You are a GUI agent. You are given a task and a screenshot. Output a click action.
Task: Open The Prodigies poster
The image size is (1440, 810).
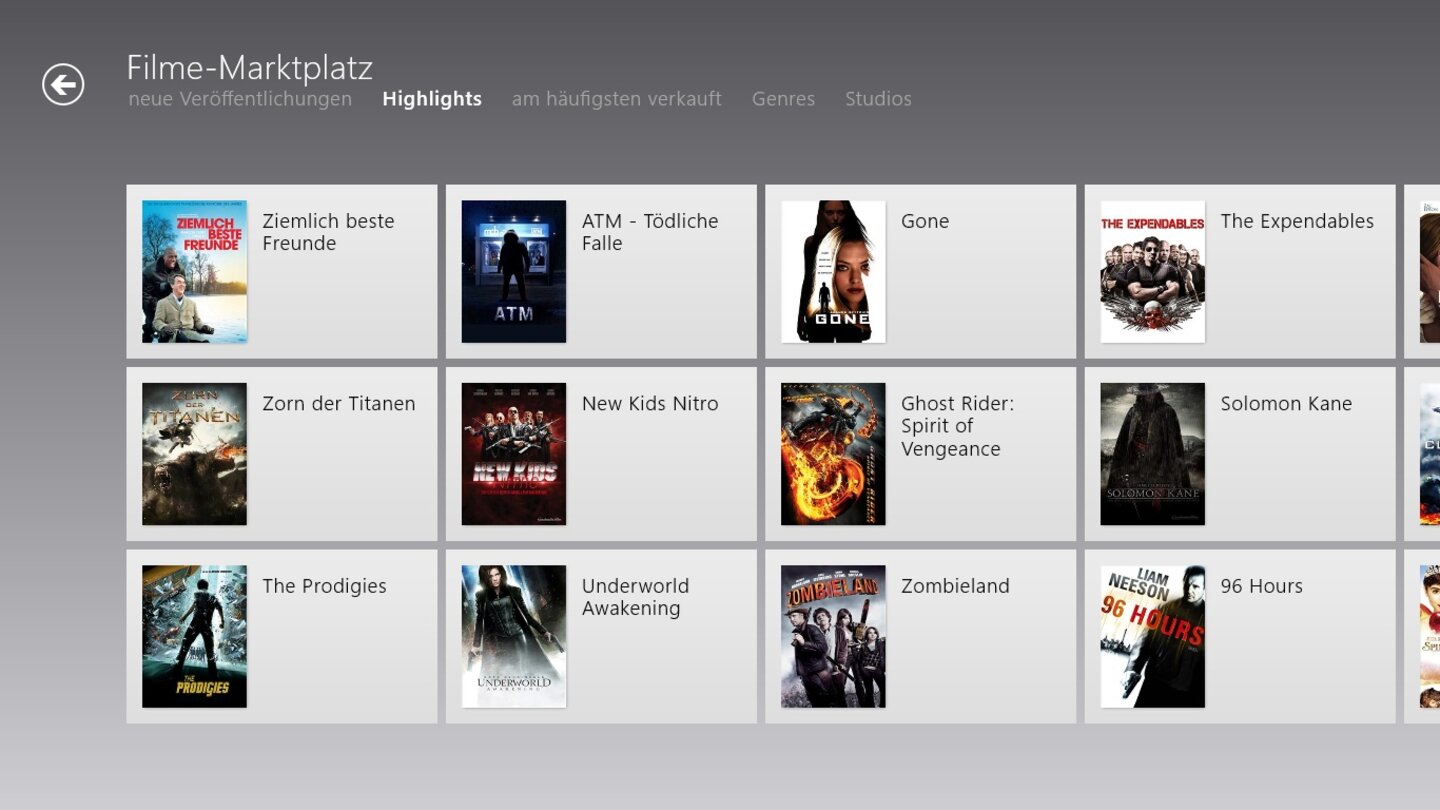194,637
